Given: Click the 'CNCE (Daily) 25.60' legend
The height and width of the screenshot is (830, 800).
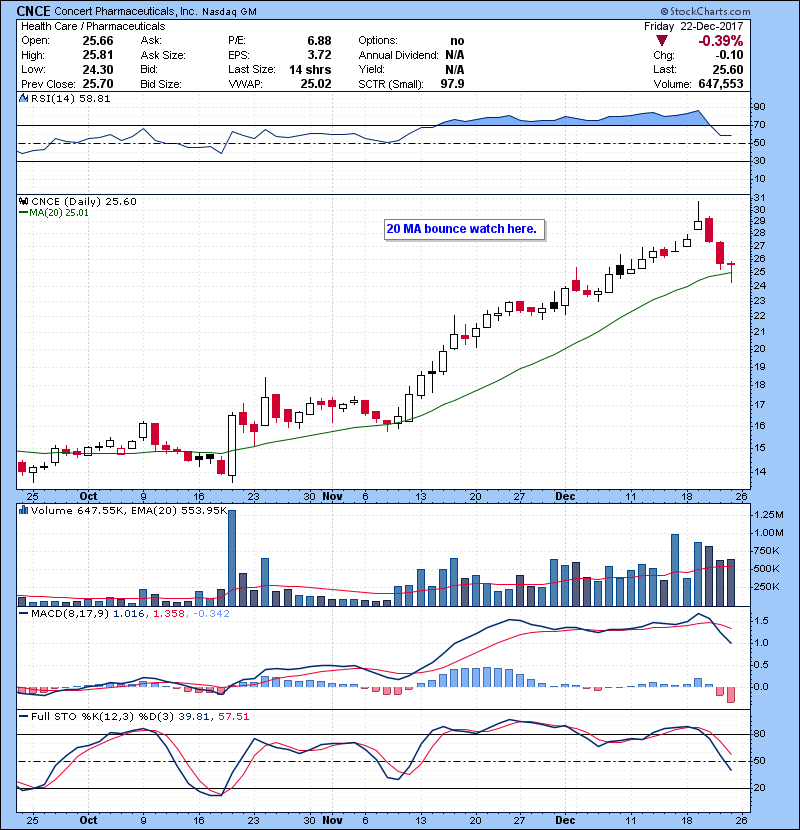Looking at the screenshot, I should (x=84, y=202).
